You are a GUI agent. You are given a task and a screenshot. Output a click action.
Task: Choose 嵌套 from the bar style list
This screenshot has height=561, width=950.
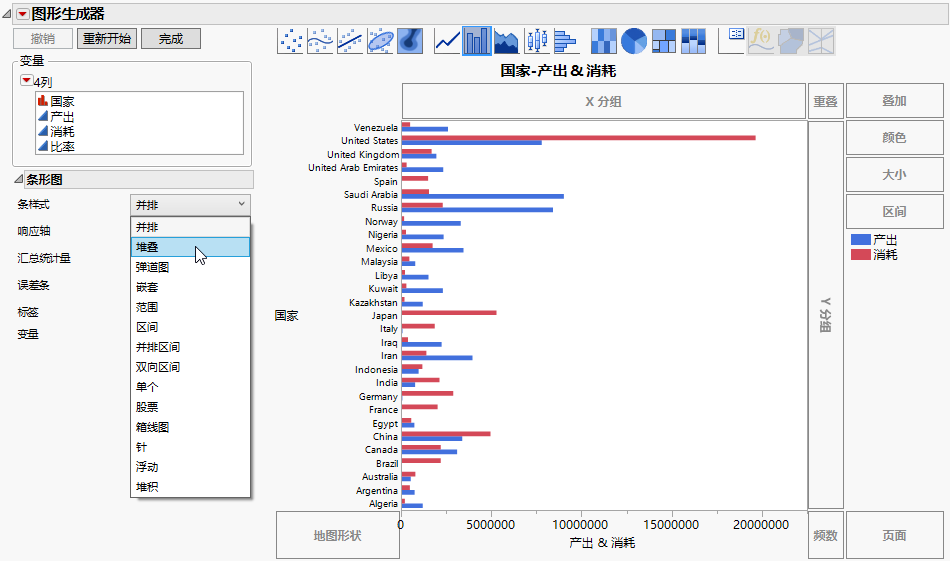(x=190, y=287)
